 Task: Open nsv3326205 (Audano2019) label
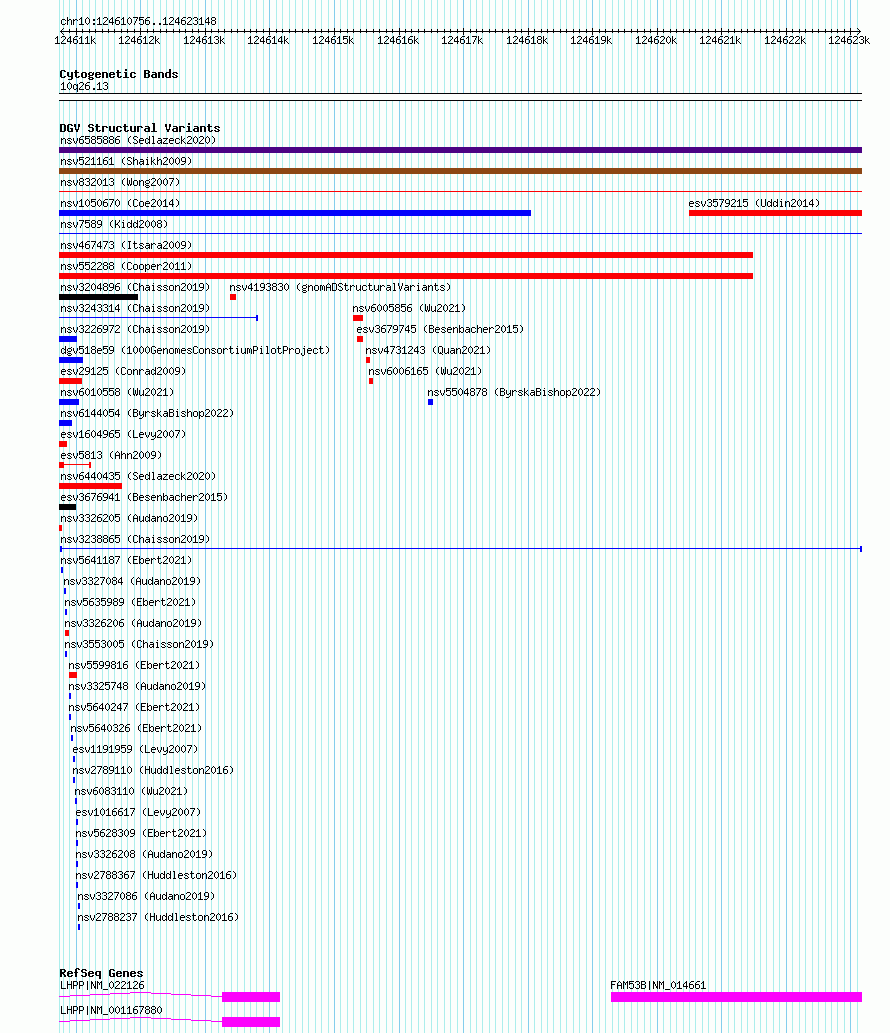[x=129, y=520]
